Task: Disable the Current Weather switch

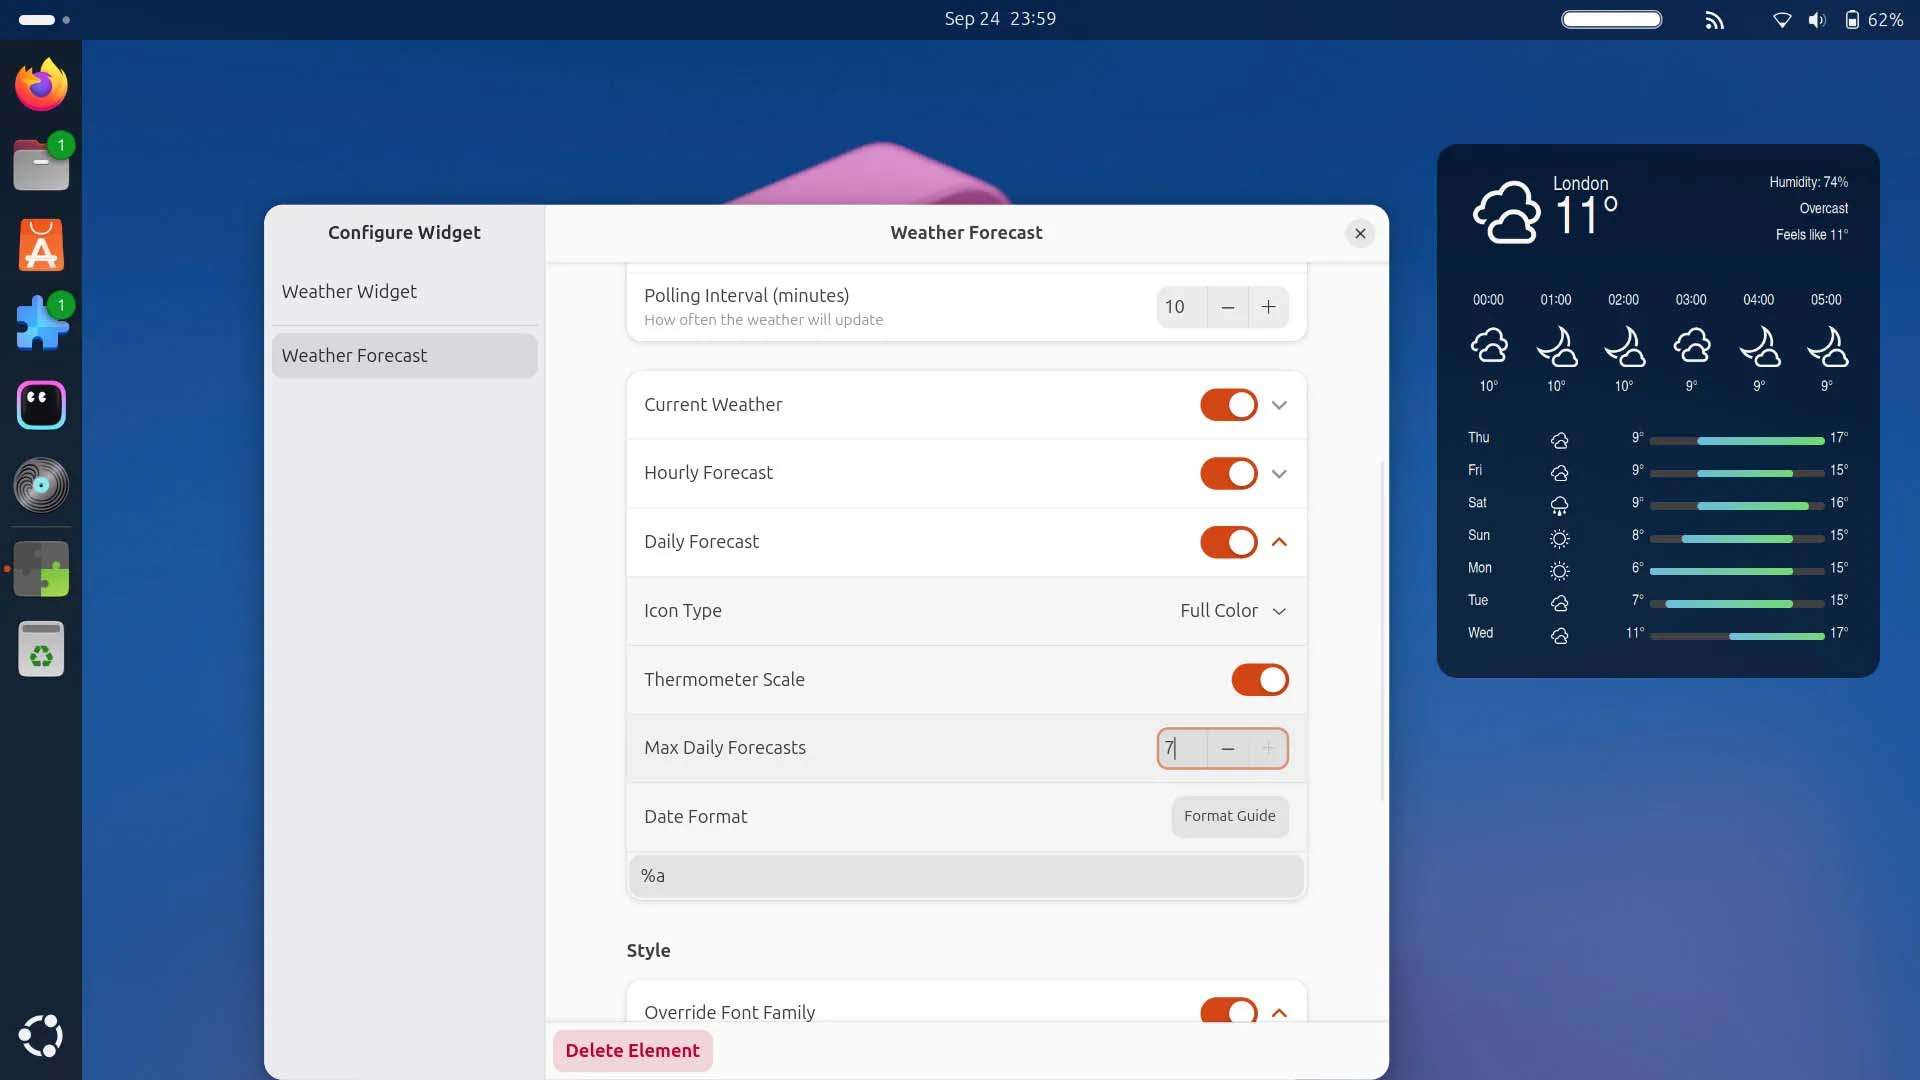Action: tap(1228, 405)
